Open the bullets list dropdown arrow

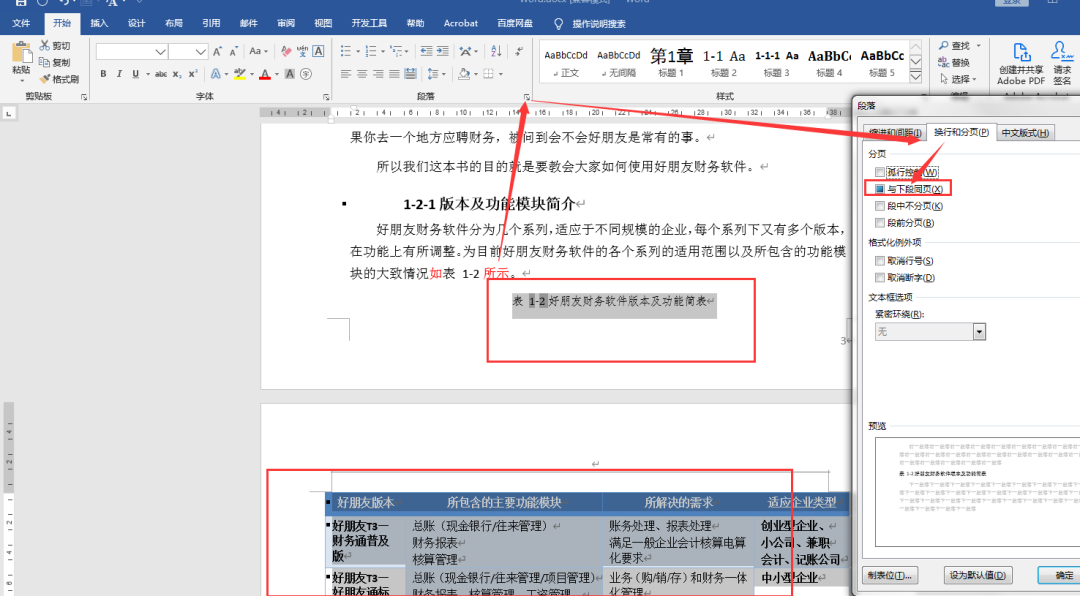(x=358, y=52)
